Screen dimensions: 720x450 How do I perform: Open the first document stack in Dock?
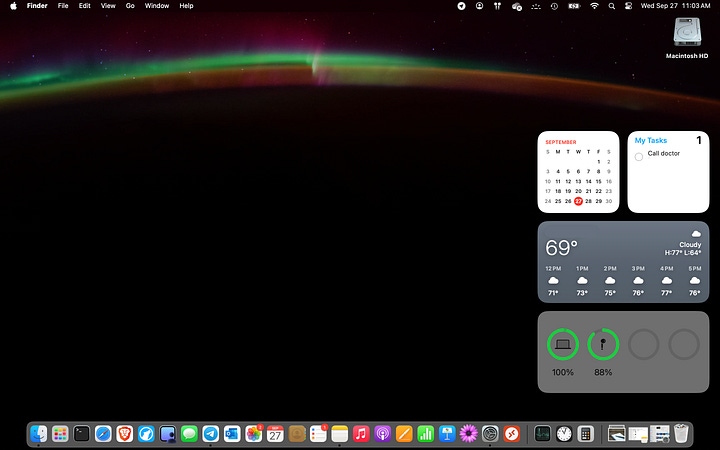(616, 433)
